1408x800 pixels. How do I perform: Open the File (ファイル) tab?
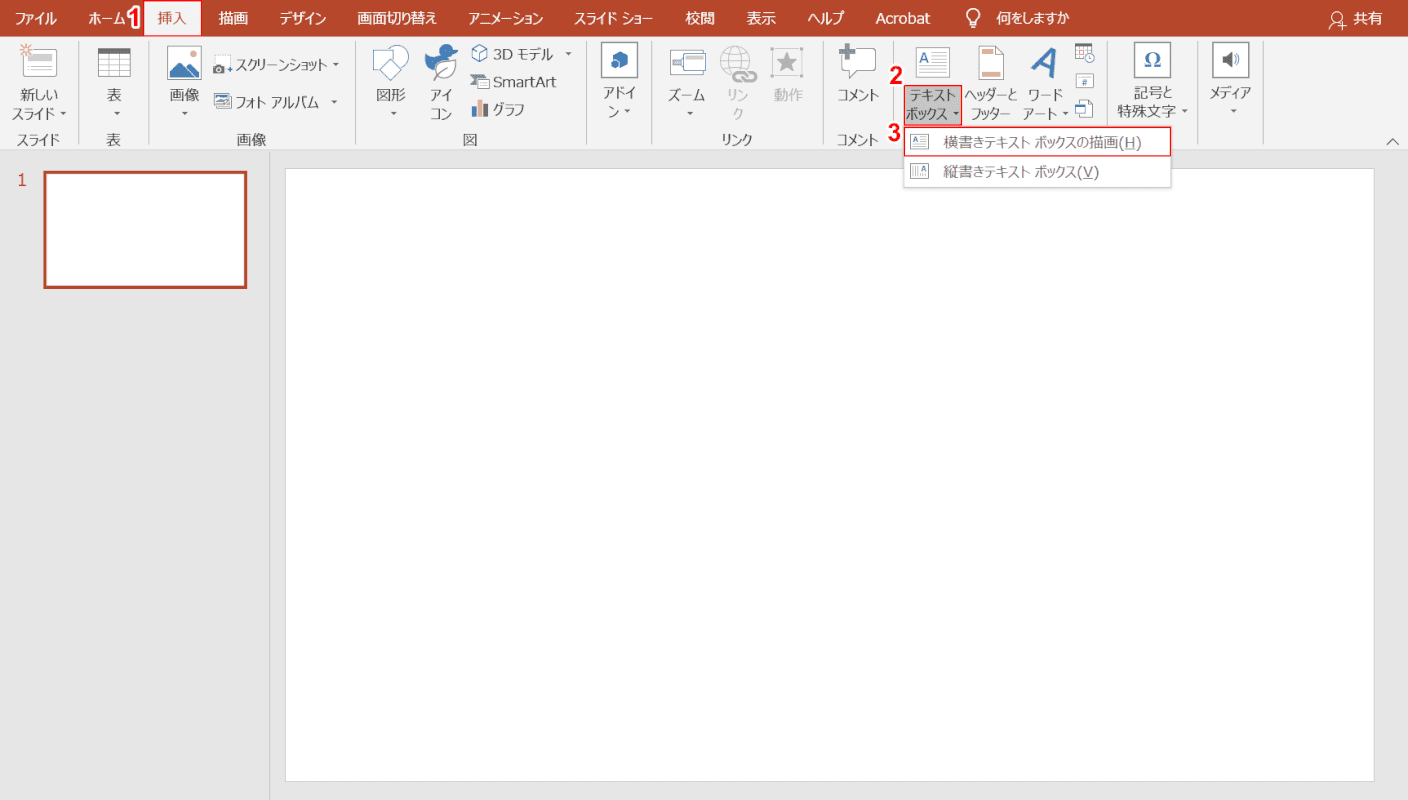[x=36, y=18]
